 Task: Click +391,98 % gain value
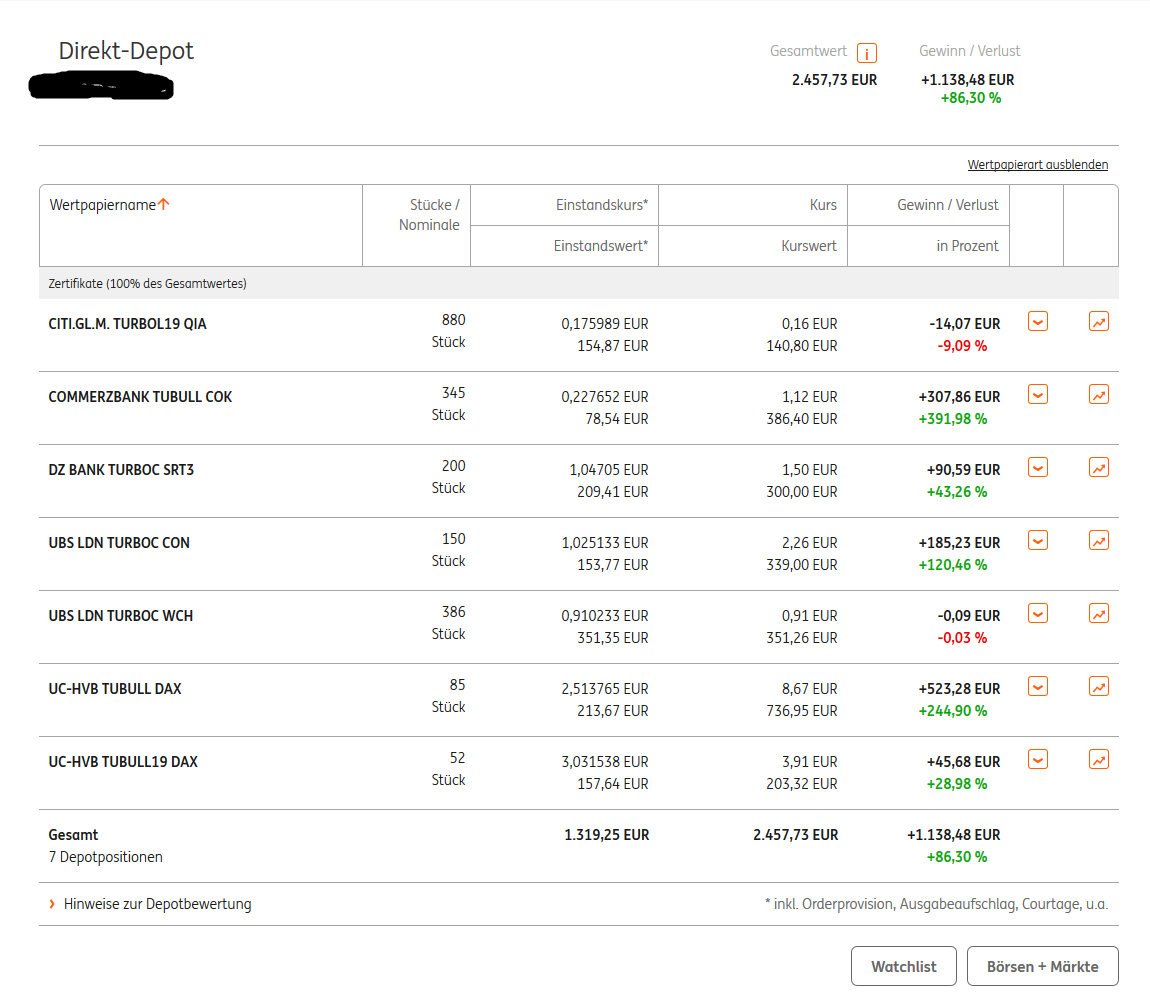953,419
